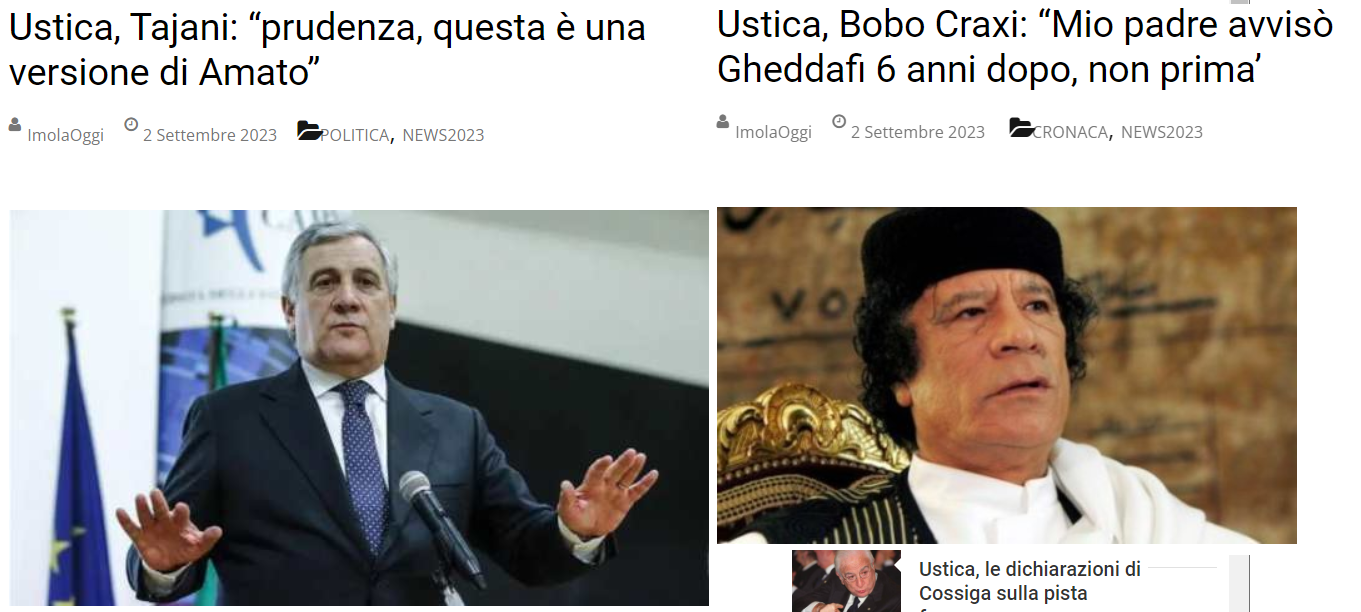The width and height of the screenshot is (1361, 612).
Task: Click folder icon before CRONACA category
Action: (x=1021, y=128)
